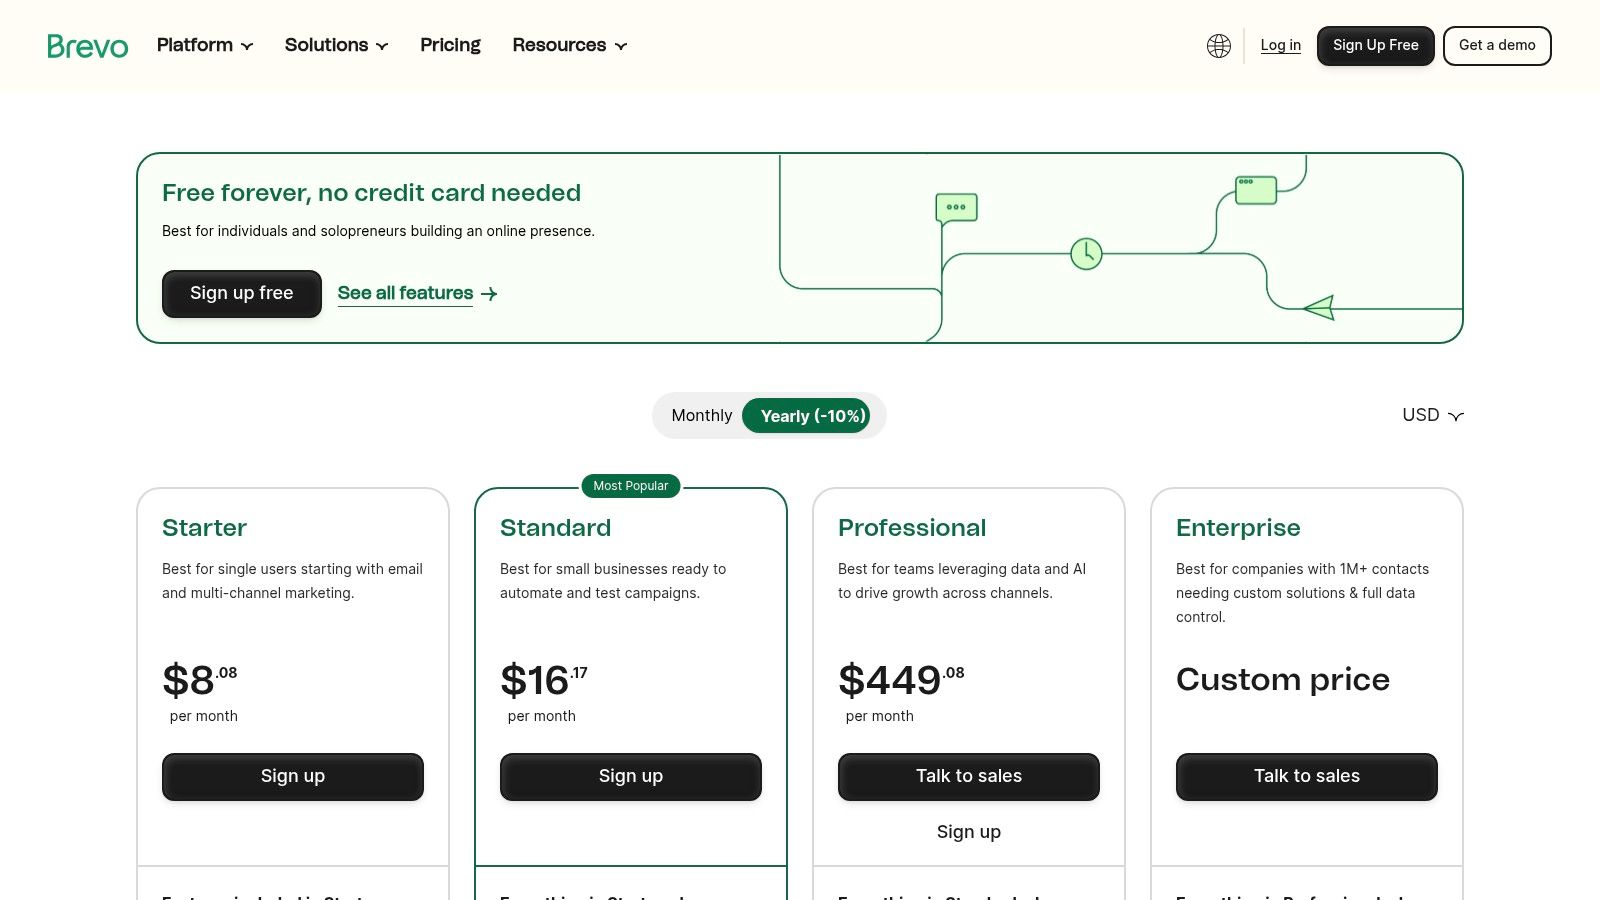
Task: Sign up for the Standard plan
Action: coord(630,777)
